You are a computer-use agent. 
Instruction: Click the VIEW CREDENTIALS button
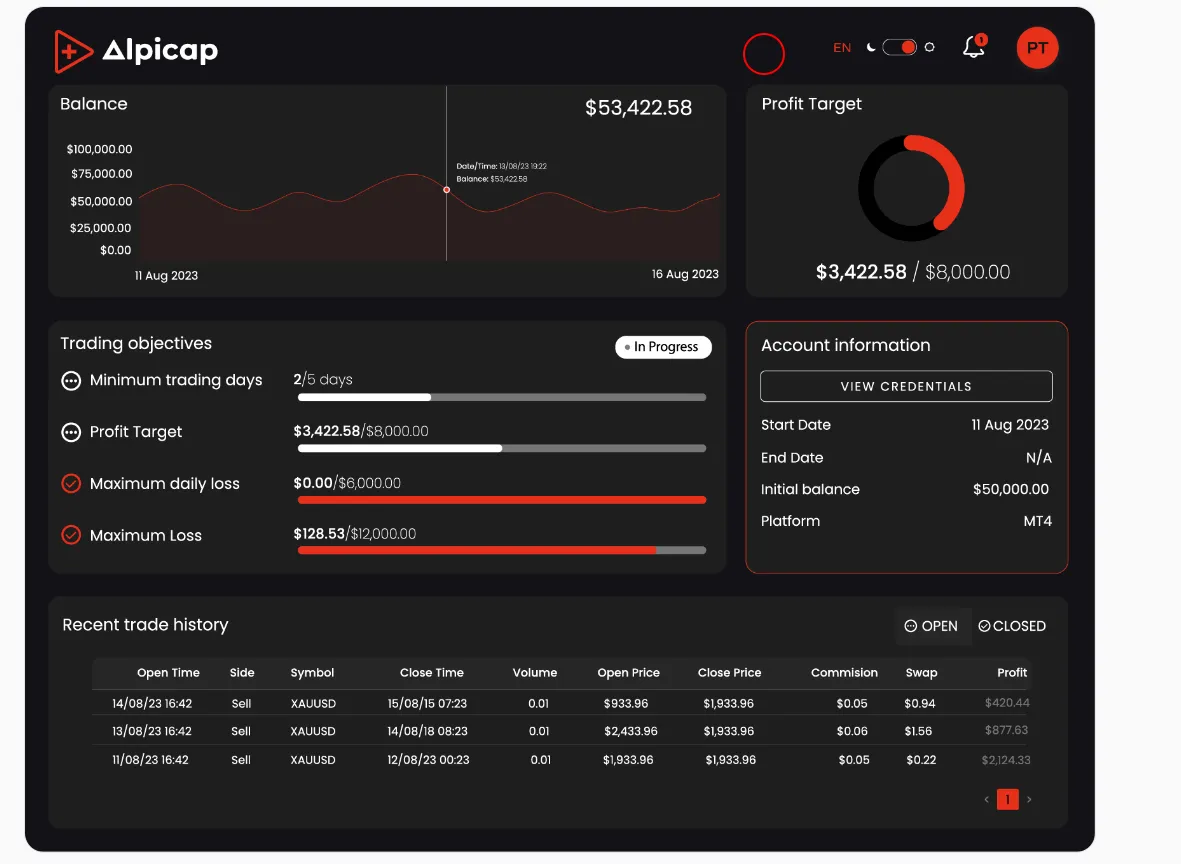[x=906, y=386]
